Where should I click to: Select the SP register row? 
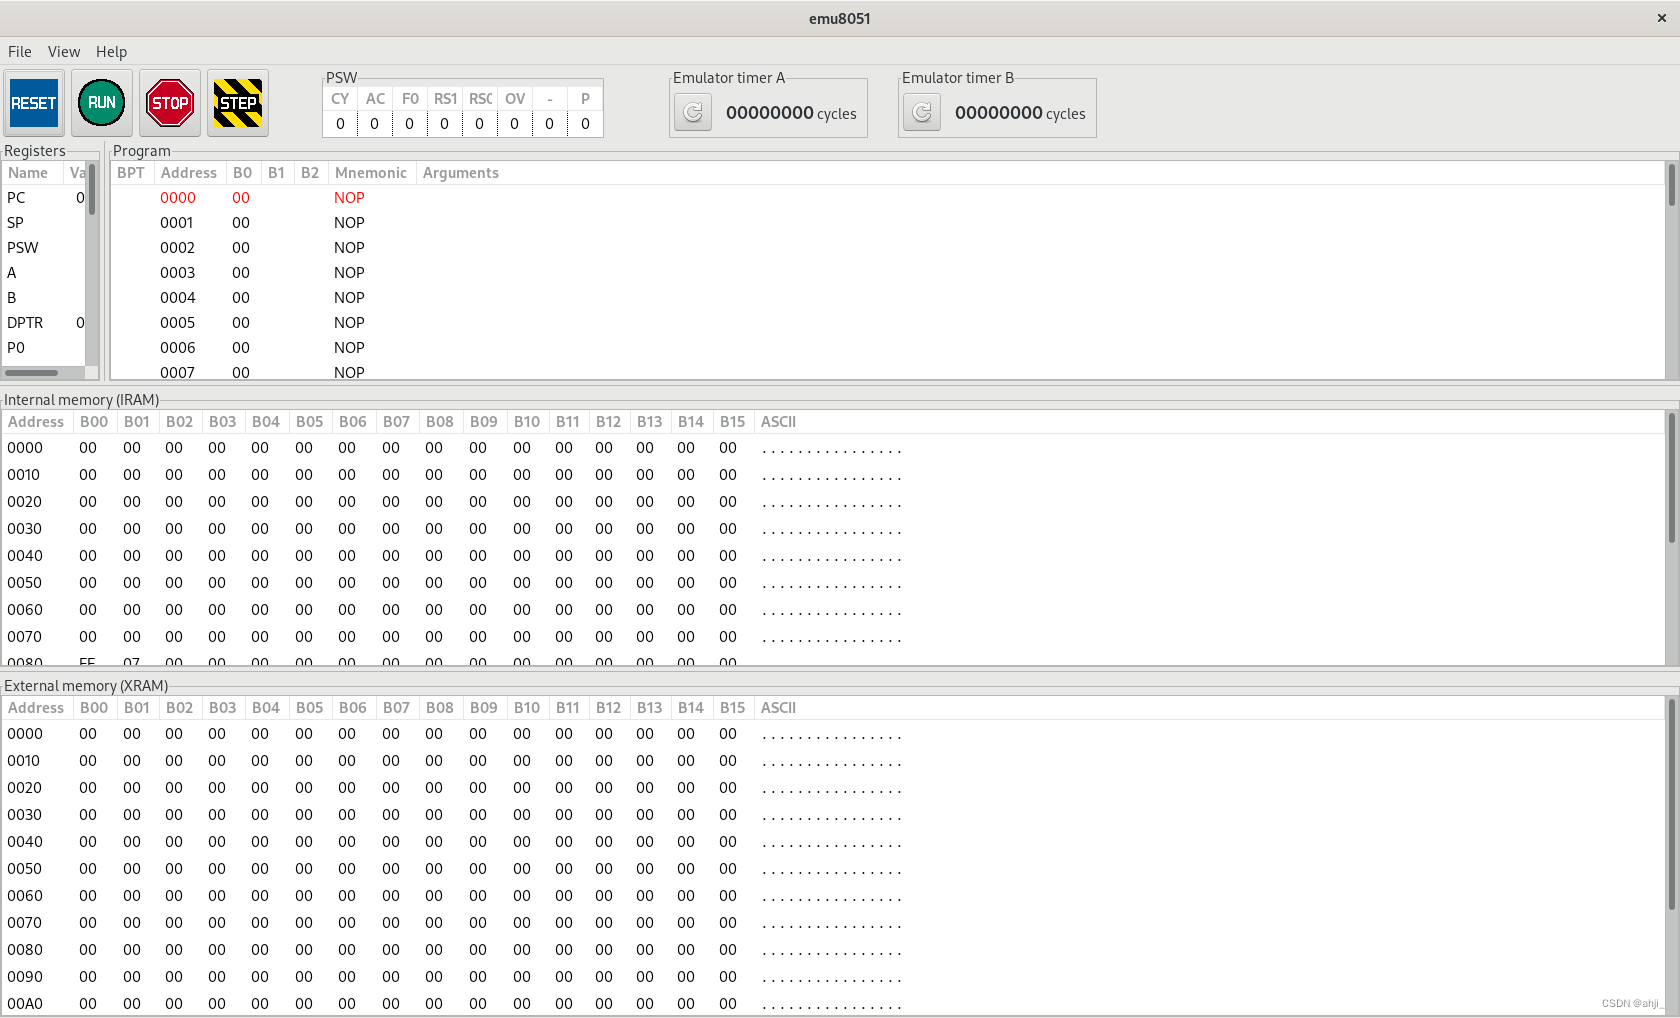(45, 223)
